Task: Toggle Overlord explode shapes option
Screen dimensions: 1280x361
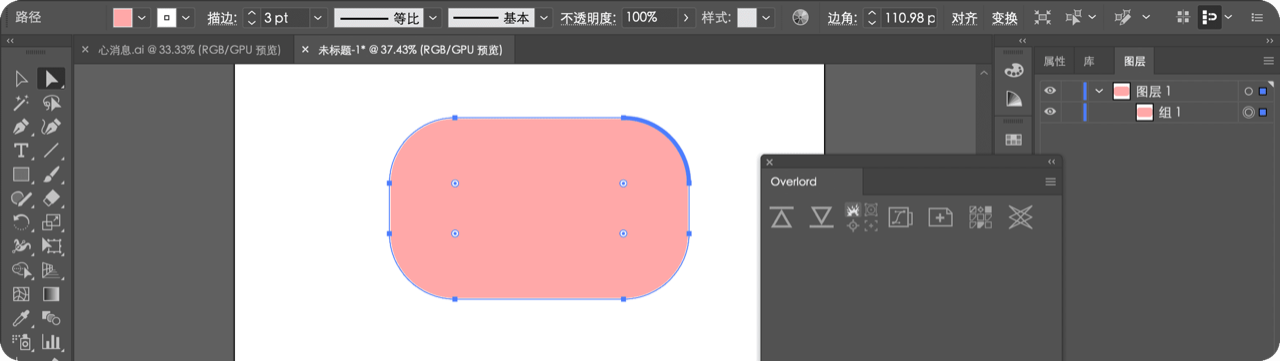Action: pyautogui.click(x=853, y=209)
